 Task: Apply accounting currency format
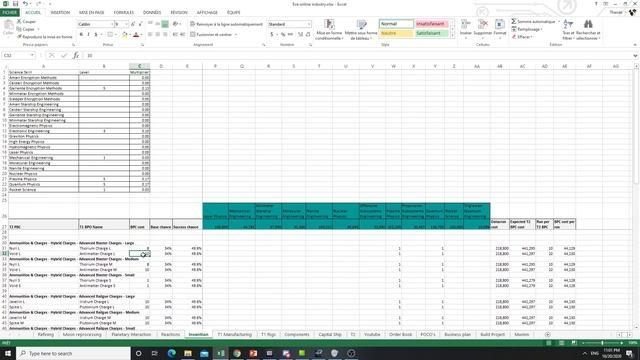click(272, 35)
